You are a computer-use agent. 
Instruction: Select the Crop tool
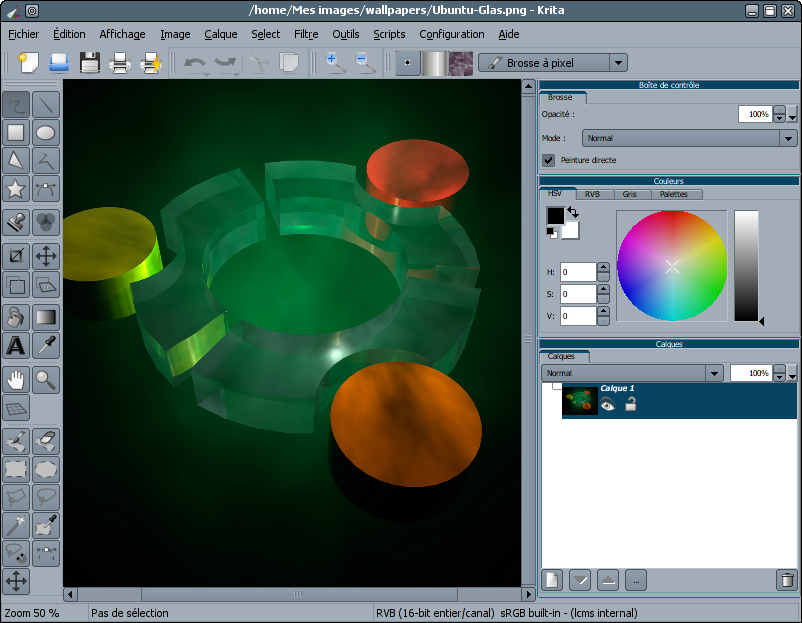coord(16,256)
